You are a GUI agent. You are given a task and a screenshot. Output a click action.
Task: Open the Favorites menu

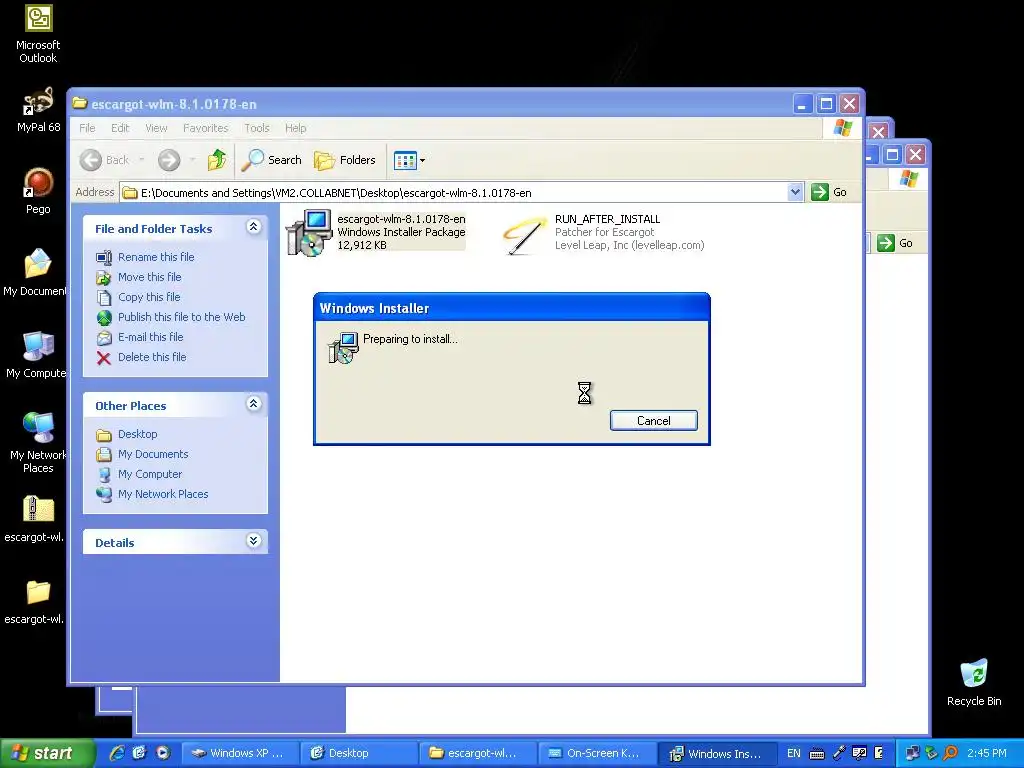pyautogui.click(x=206, y=128)
